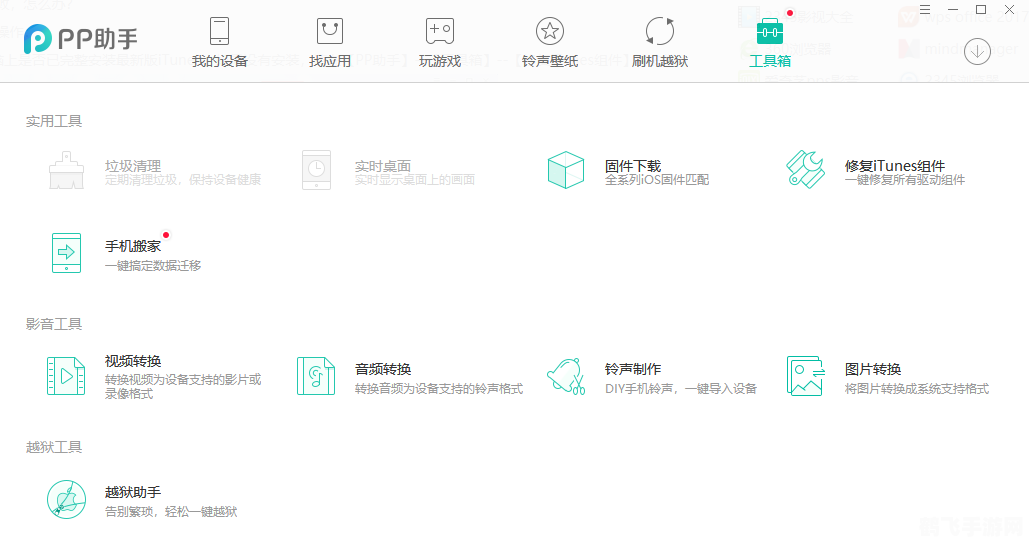
Task: Open the 铃声壁纸 star icon
Action: click(549, 31)
